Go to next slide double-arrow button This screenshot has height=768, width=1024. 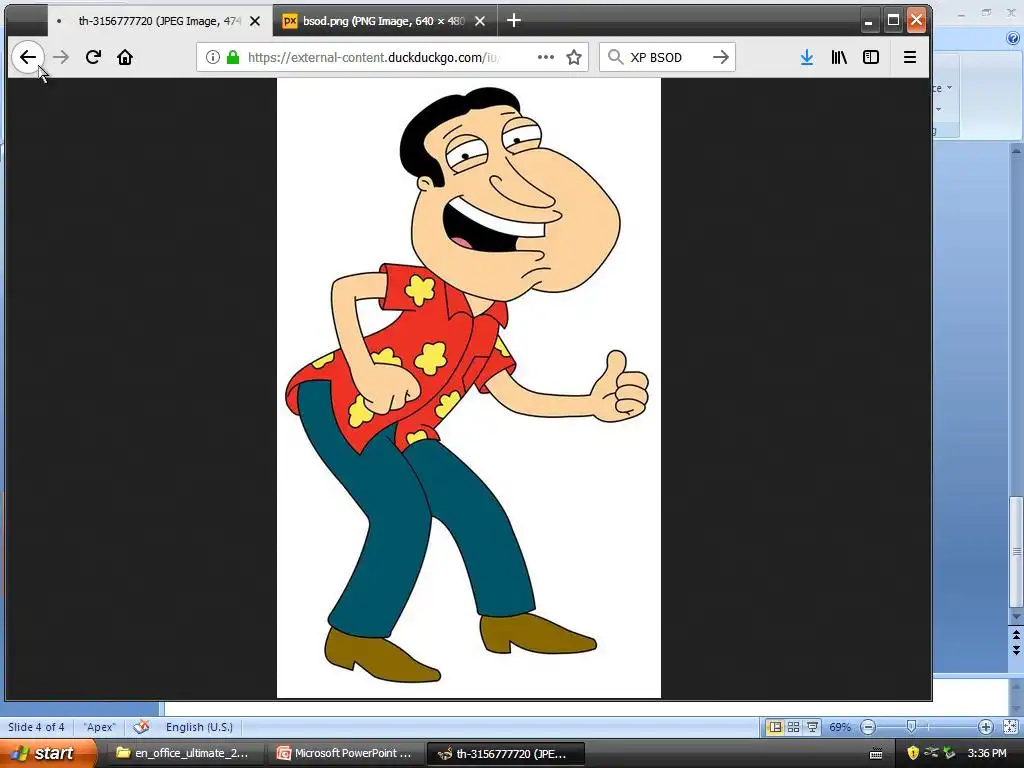(1016, 650)
